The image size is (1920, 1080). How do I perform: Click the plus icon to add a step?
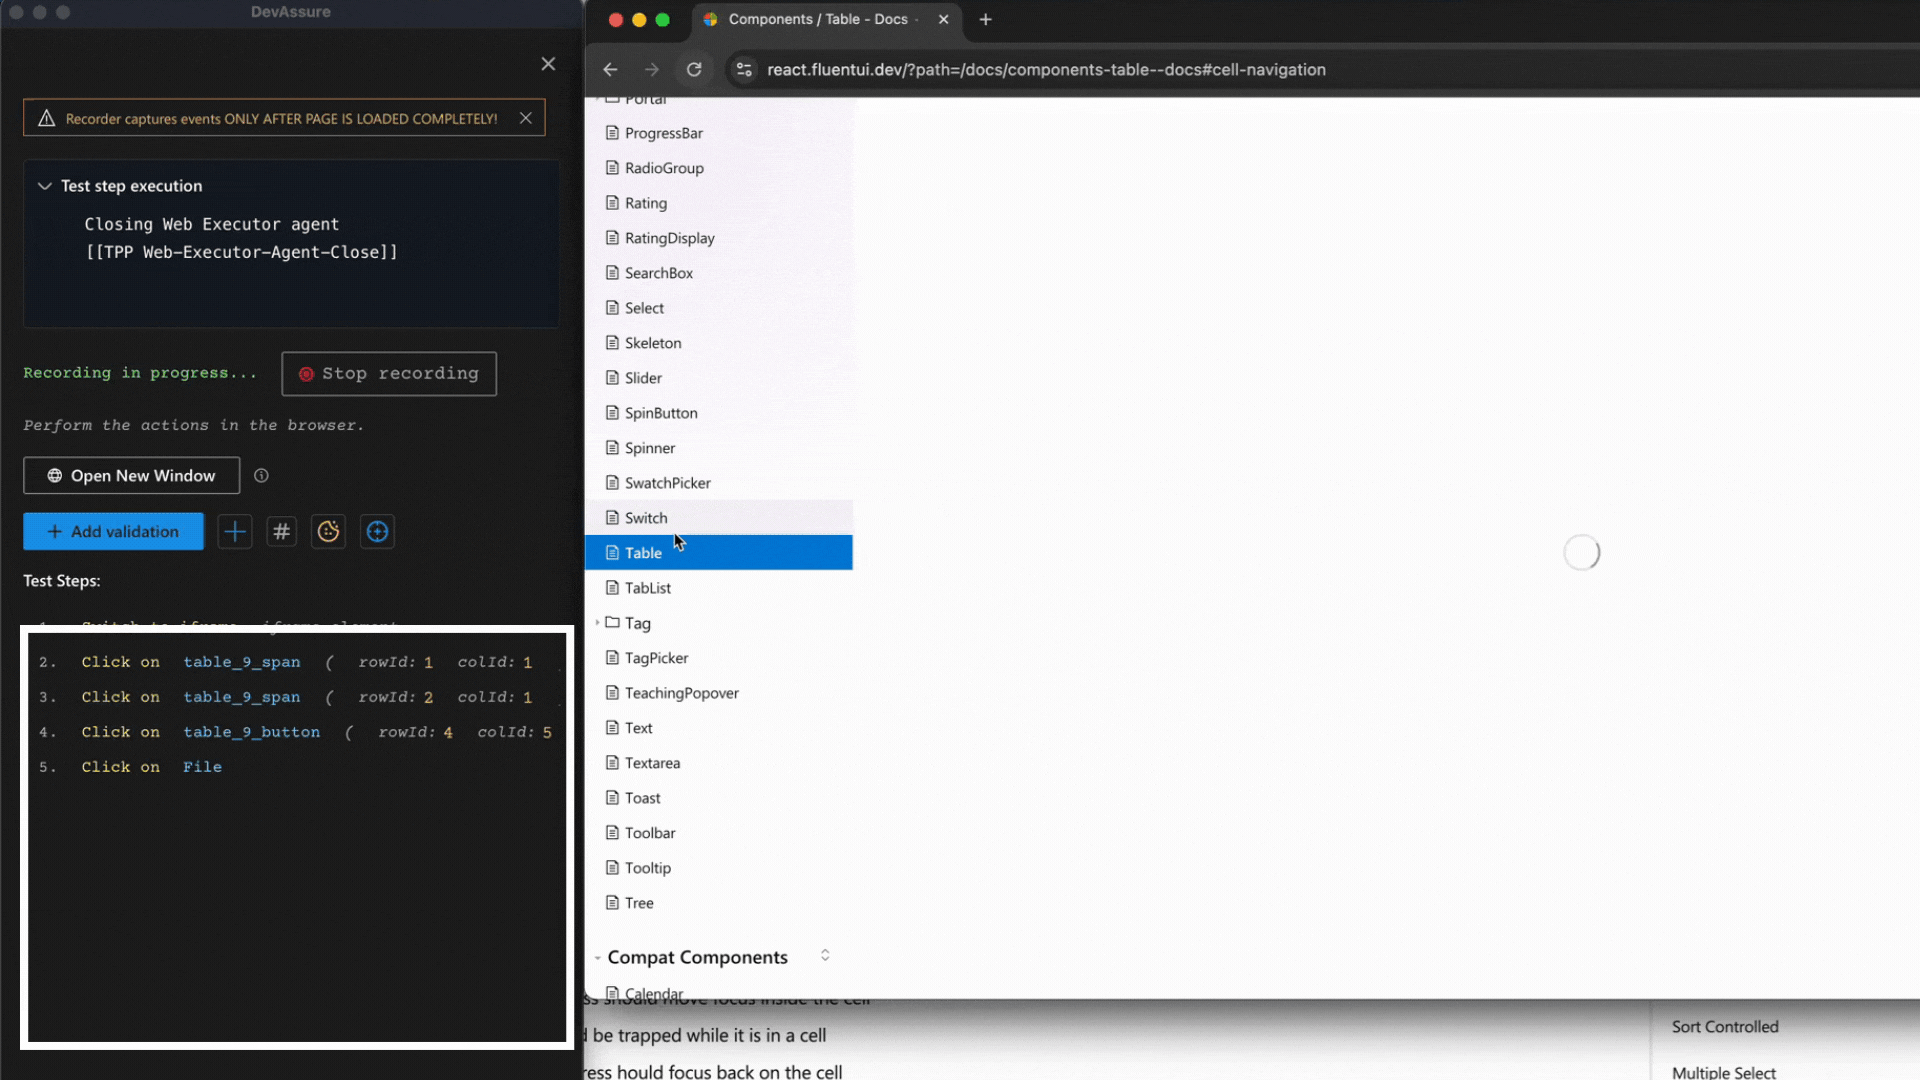pyautogui.click(x=234, y=531)
